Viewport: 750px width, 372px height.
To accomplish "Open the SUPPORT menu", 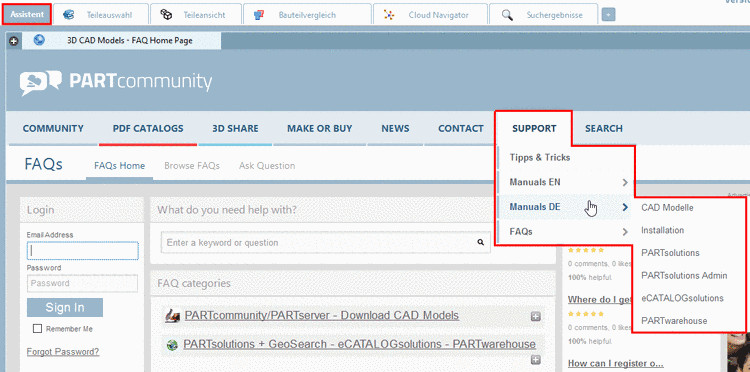I will pos(534,128).
